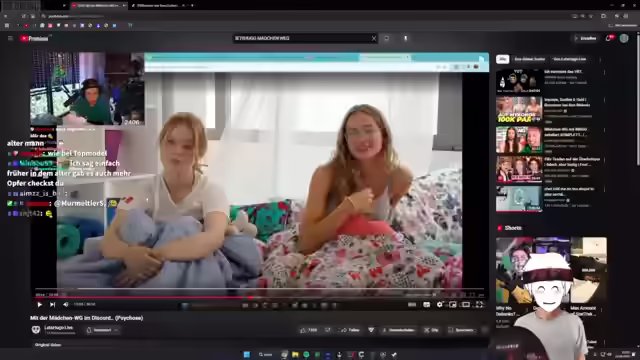Open options menu for third recommended video
The image size is (640, 360).
[x=604, y=130]
